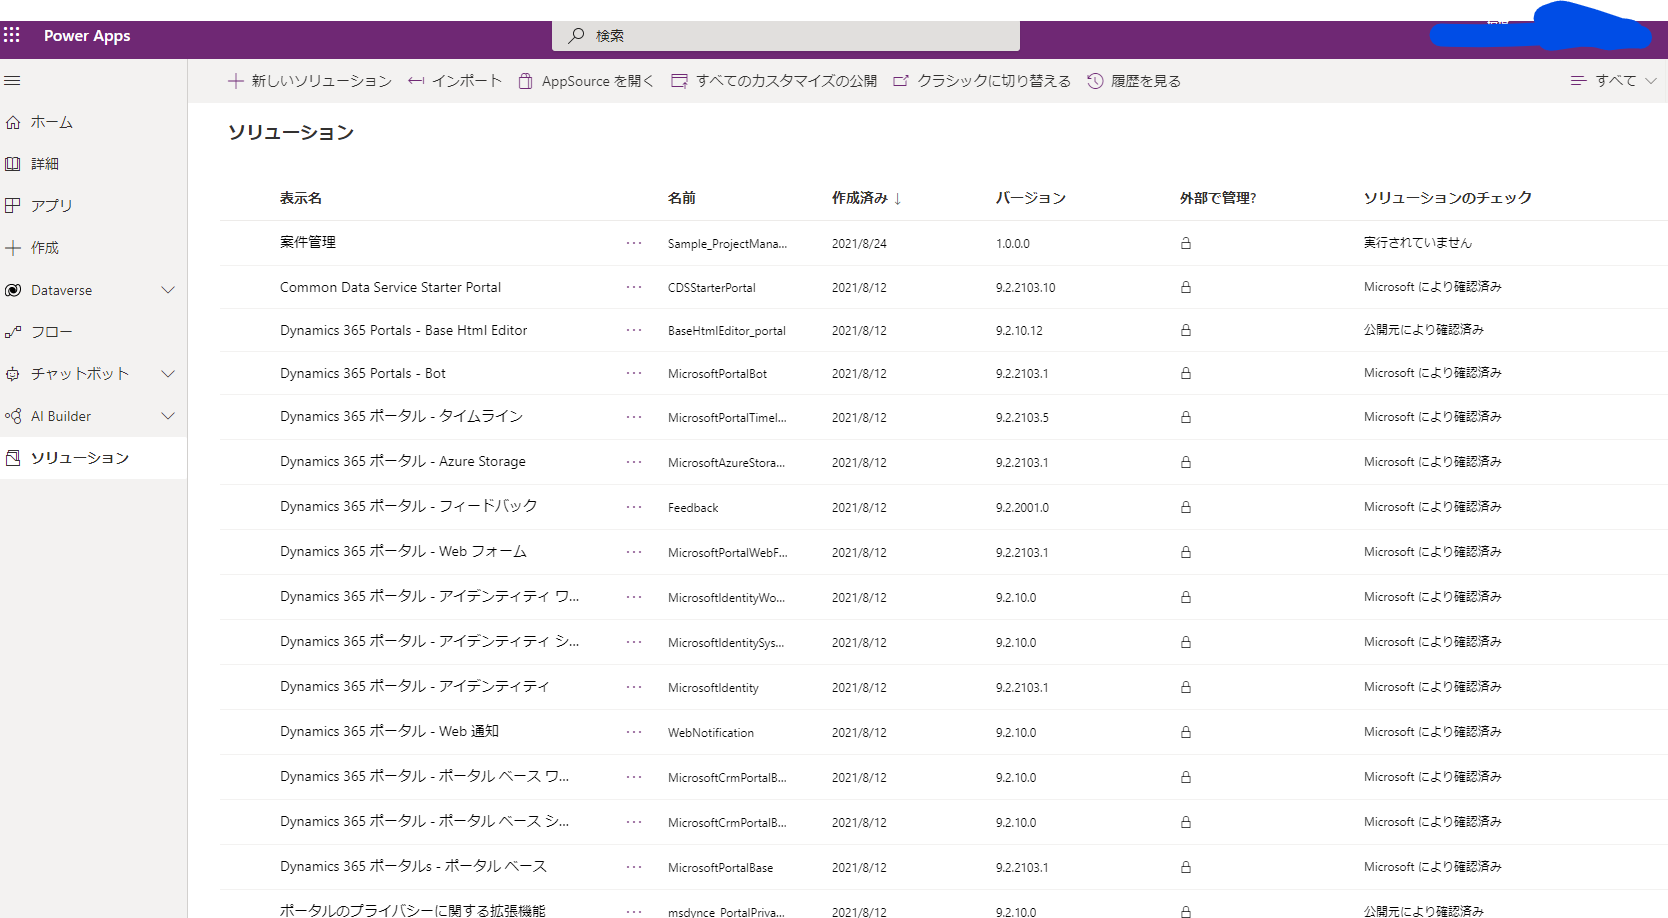Screen dimensions: 1668x918
Task: Select 作成 in the sidebar
Action: (x=93, y=247)
